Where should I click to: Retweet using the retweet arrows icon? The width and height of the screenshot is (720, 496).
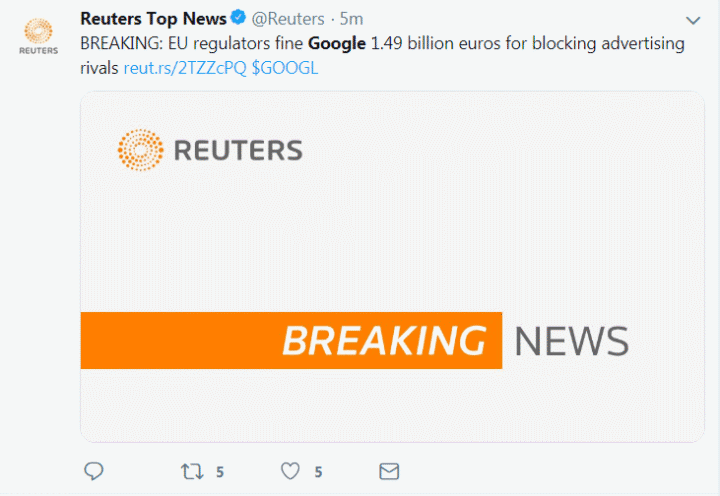pyautogui.click(x=189, y=471)
